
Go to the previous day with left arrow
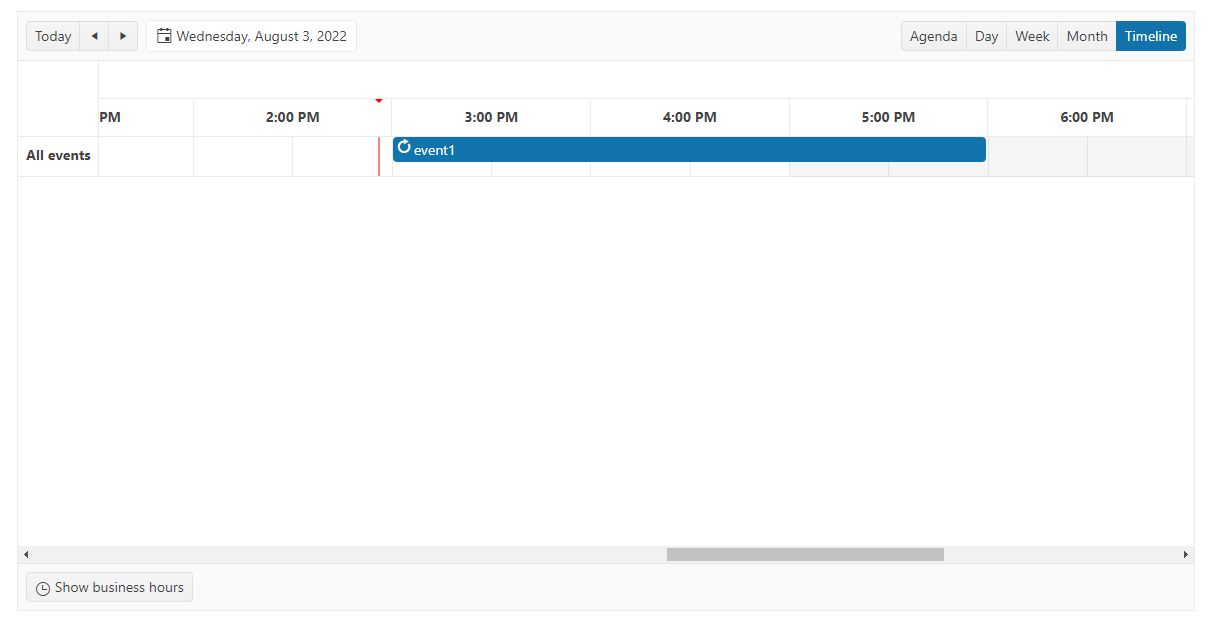(94, 36)
